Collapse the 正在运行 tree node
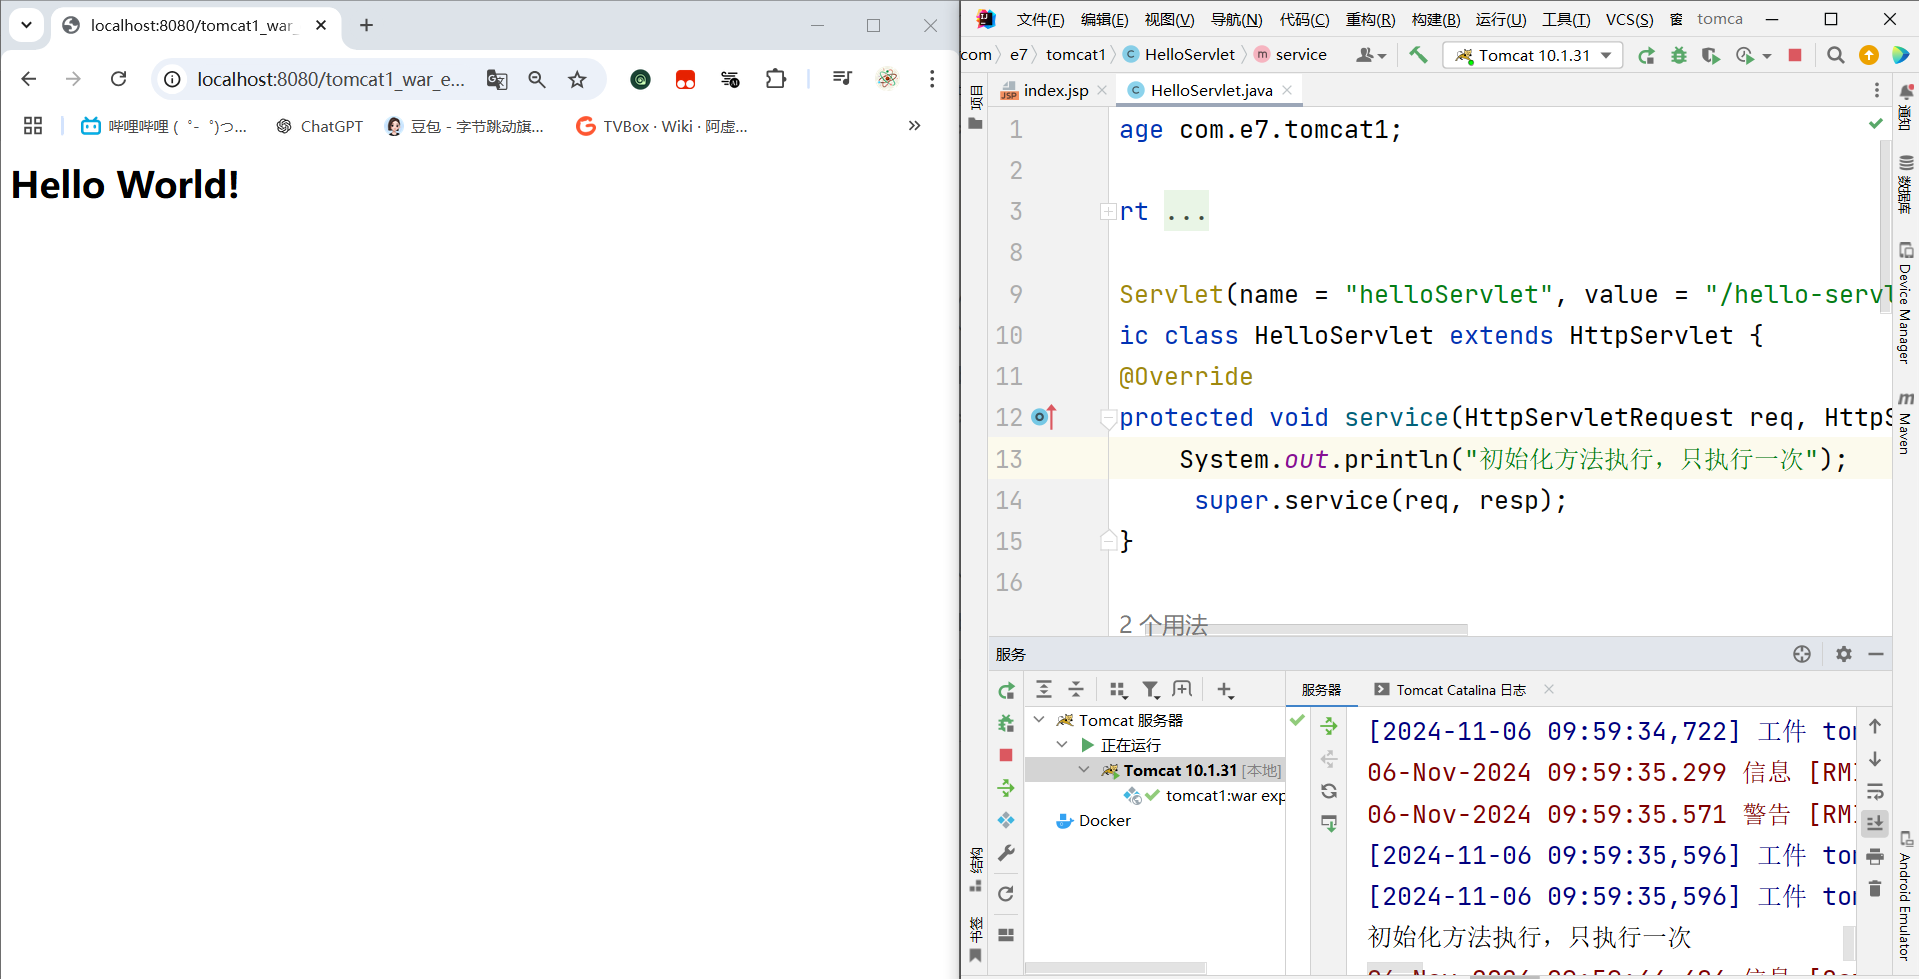 click(x=1062, y=745)
